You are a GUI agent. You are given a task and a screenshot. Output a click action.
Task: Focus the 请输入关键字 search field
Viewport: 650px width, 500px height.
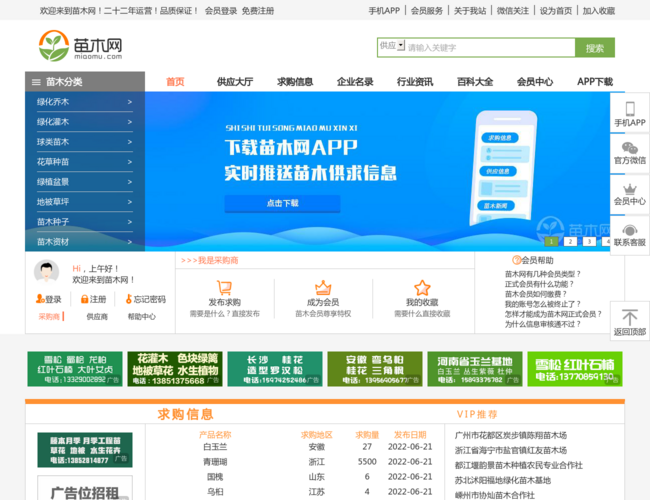(x=490, y=48)
